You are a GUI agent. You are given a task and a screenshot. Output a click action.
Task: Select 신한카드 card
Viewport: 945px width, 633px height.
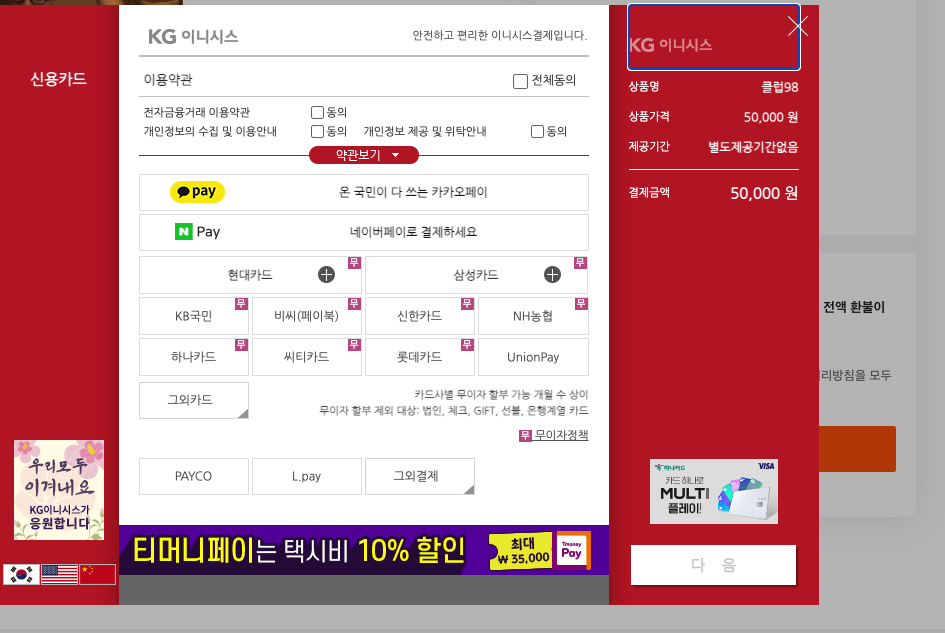pyautogui.click(x=419, y=316)
